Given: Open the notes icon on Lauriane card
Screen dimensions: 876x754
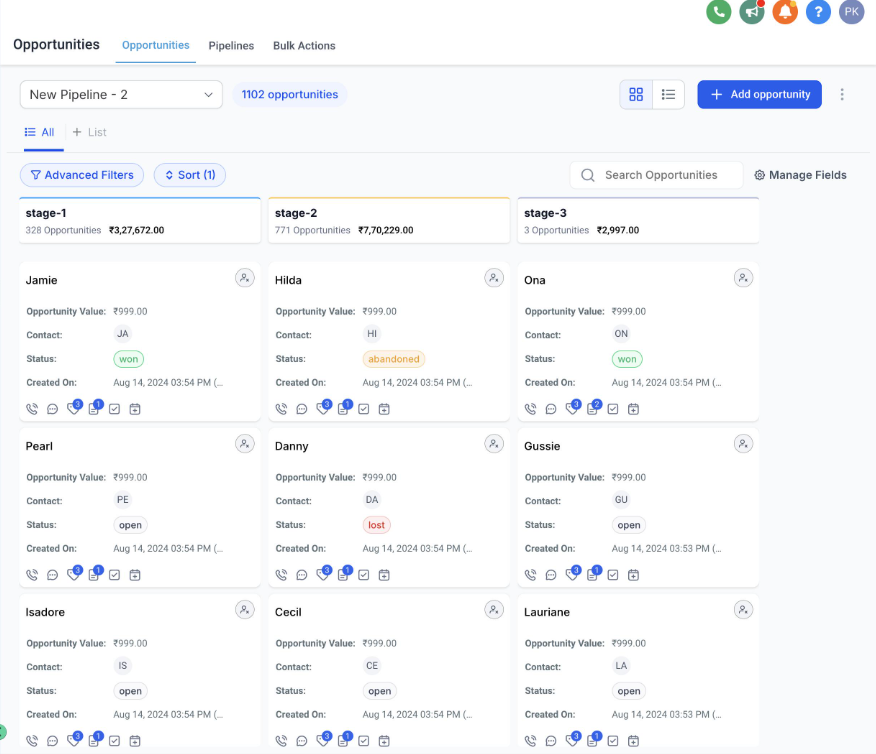Looking at the screenshot, I should [592, 740].
